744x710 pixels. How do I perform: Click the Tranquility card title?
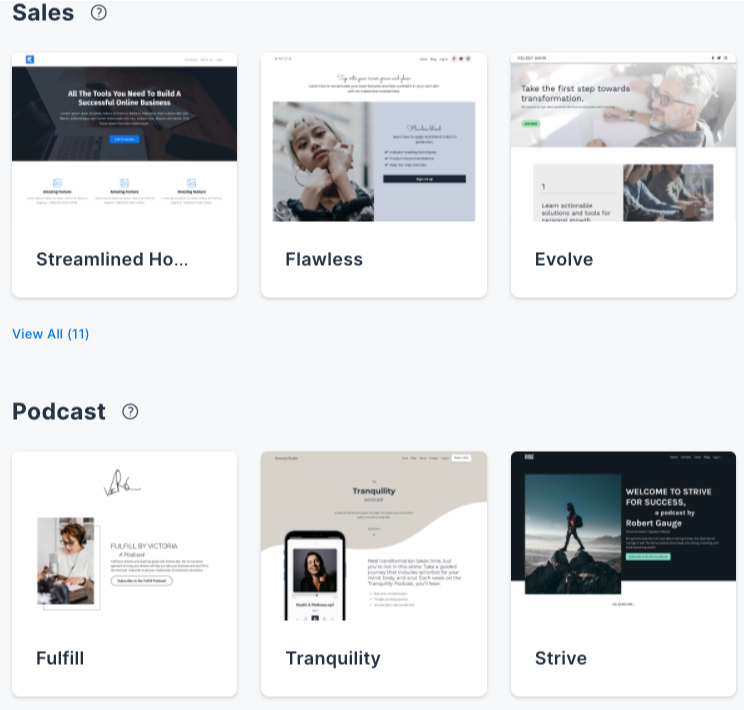click(333, 659)
